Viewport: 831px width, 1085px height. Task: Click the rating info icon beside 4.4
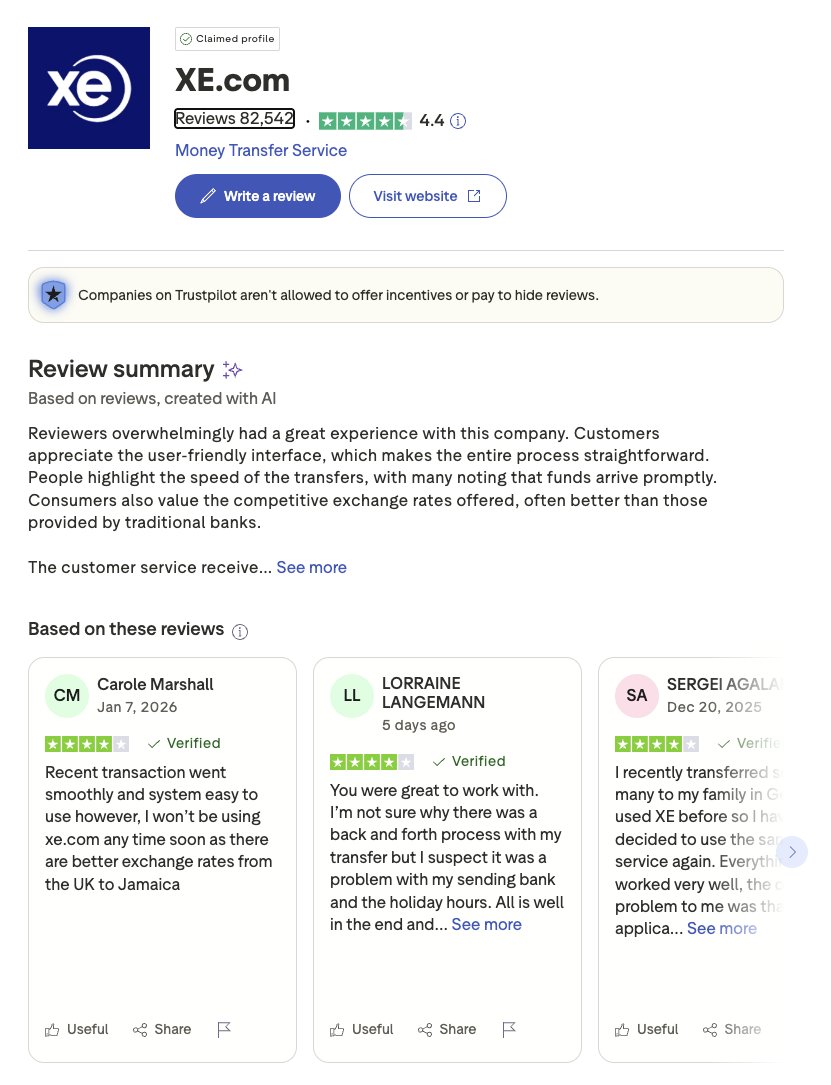tap(458, 121)
